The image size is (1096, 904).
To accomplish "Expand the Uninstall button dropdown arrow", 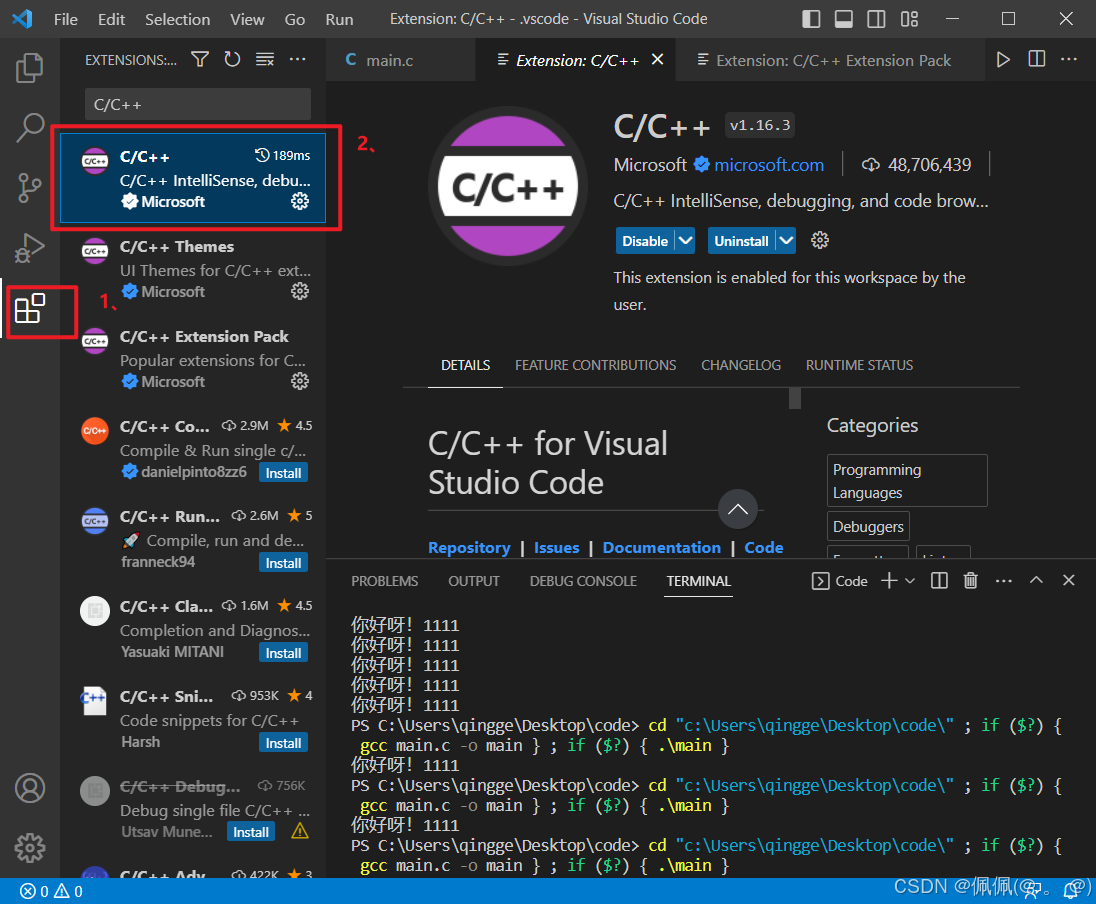I will 786,241.
